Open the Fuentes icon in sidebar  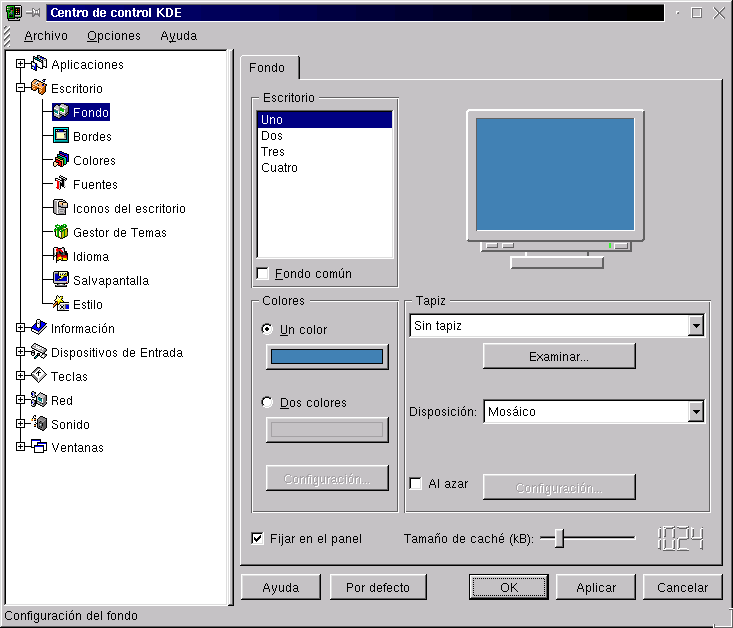tap(60, 185)
